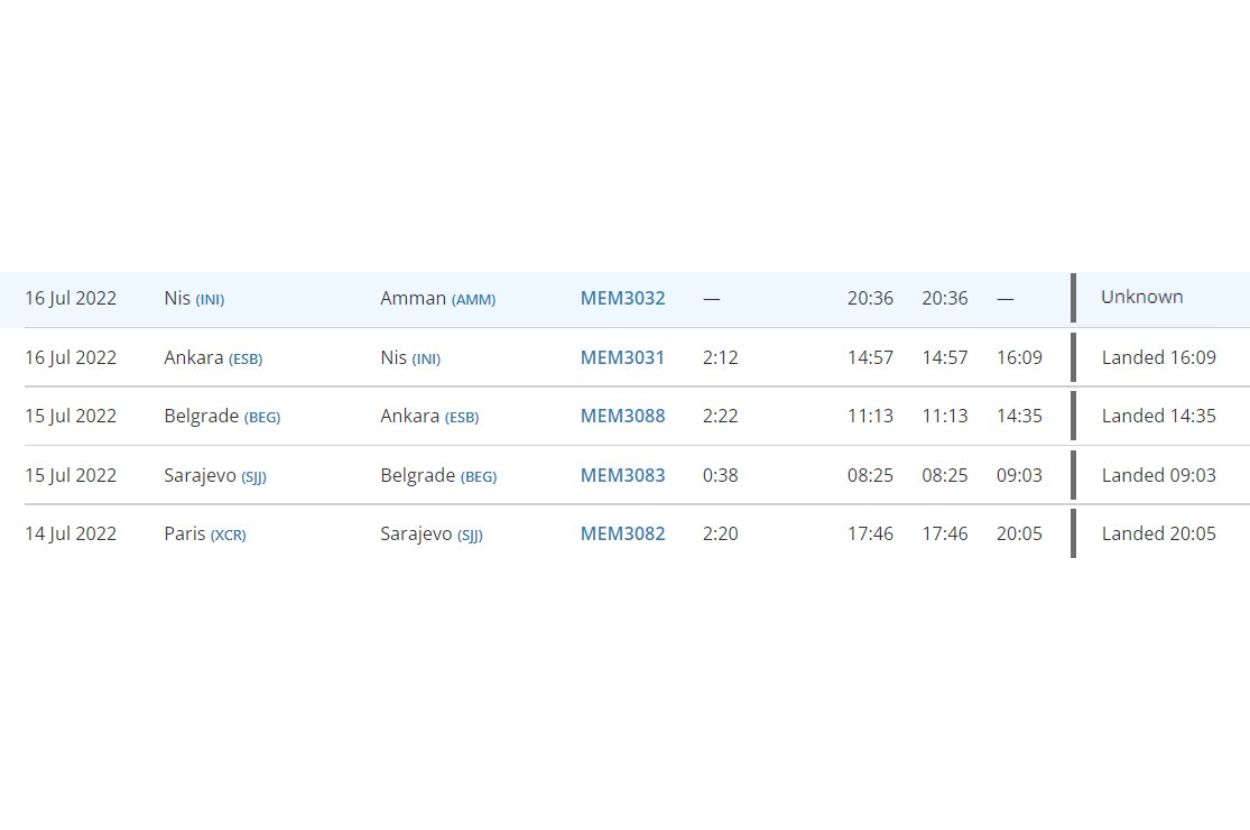The image size is (1250, 830).
Task: Click Nis (INI) destination in second row
Action: point(410,357)
